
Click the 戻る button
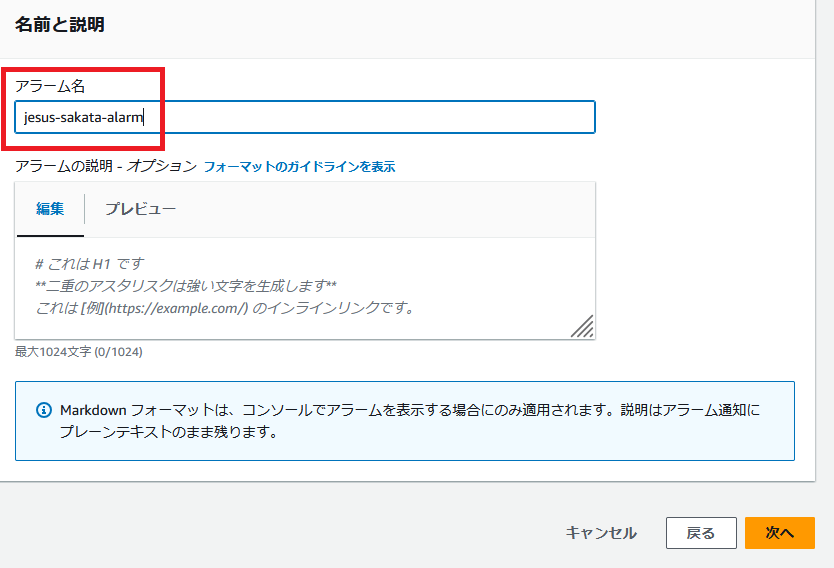point(701,533)
